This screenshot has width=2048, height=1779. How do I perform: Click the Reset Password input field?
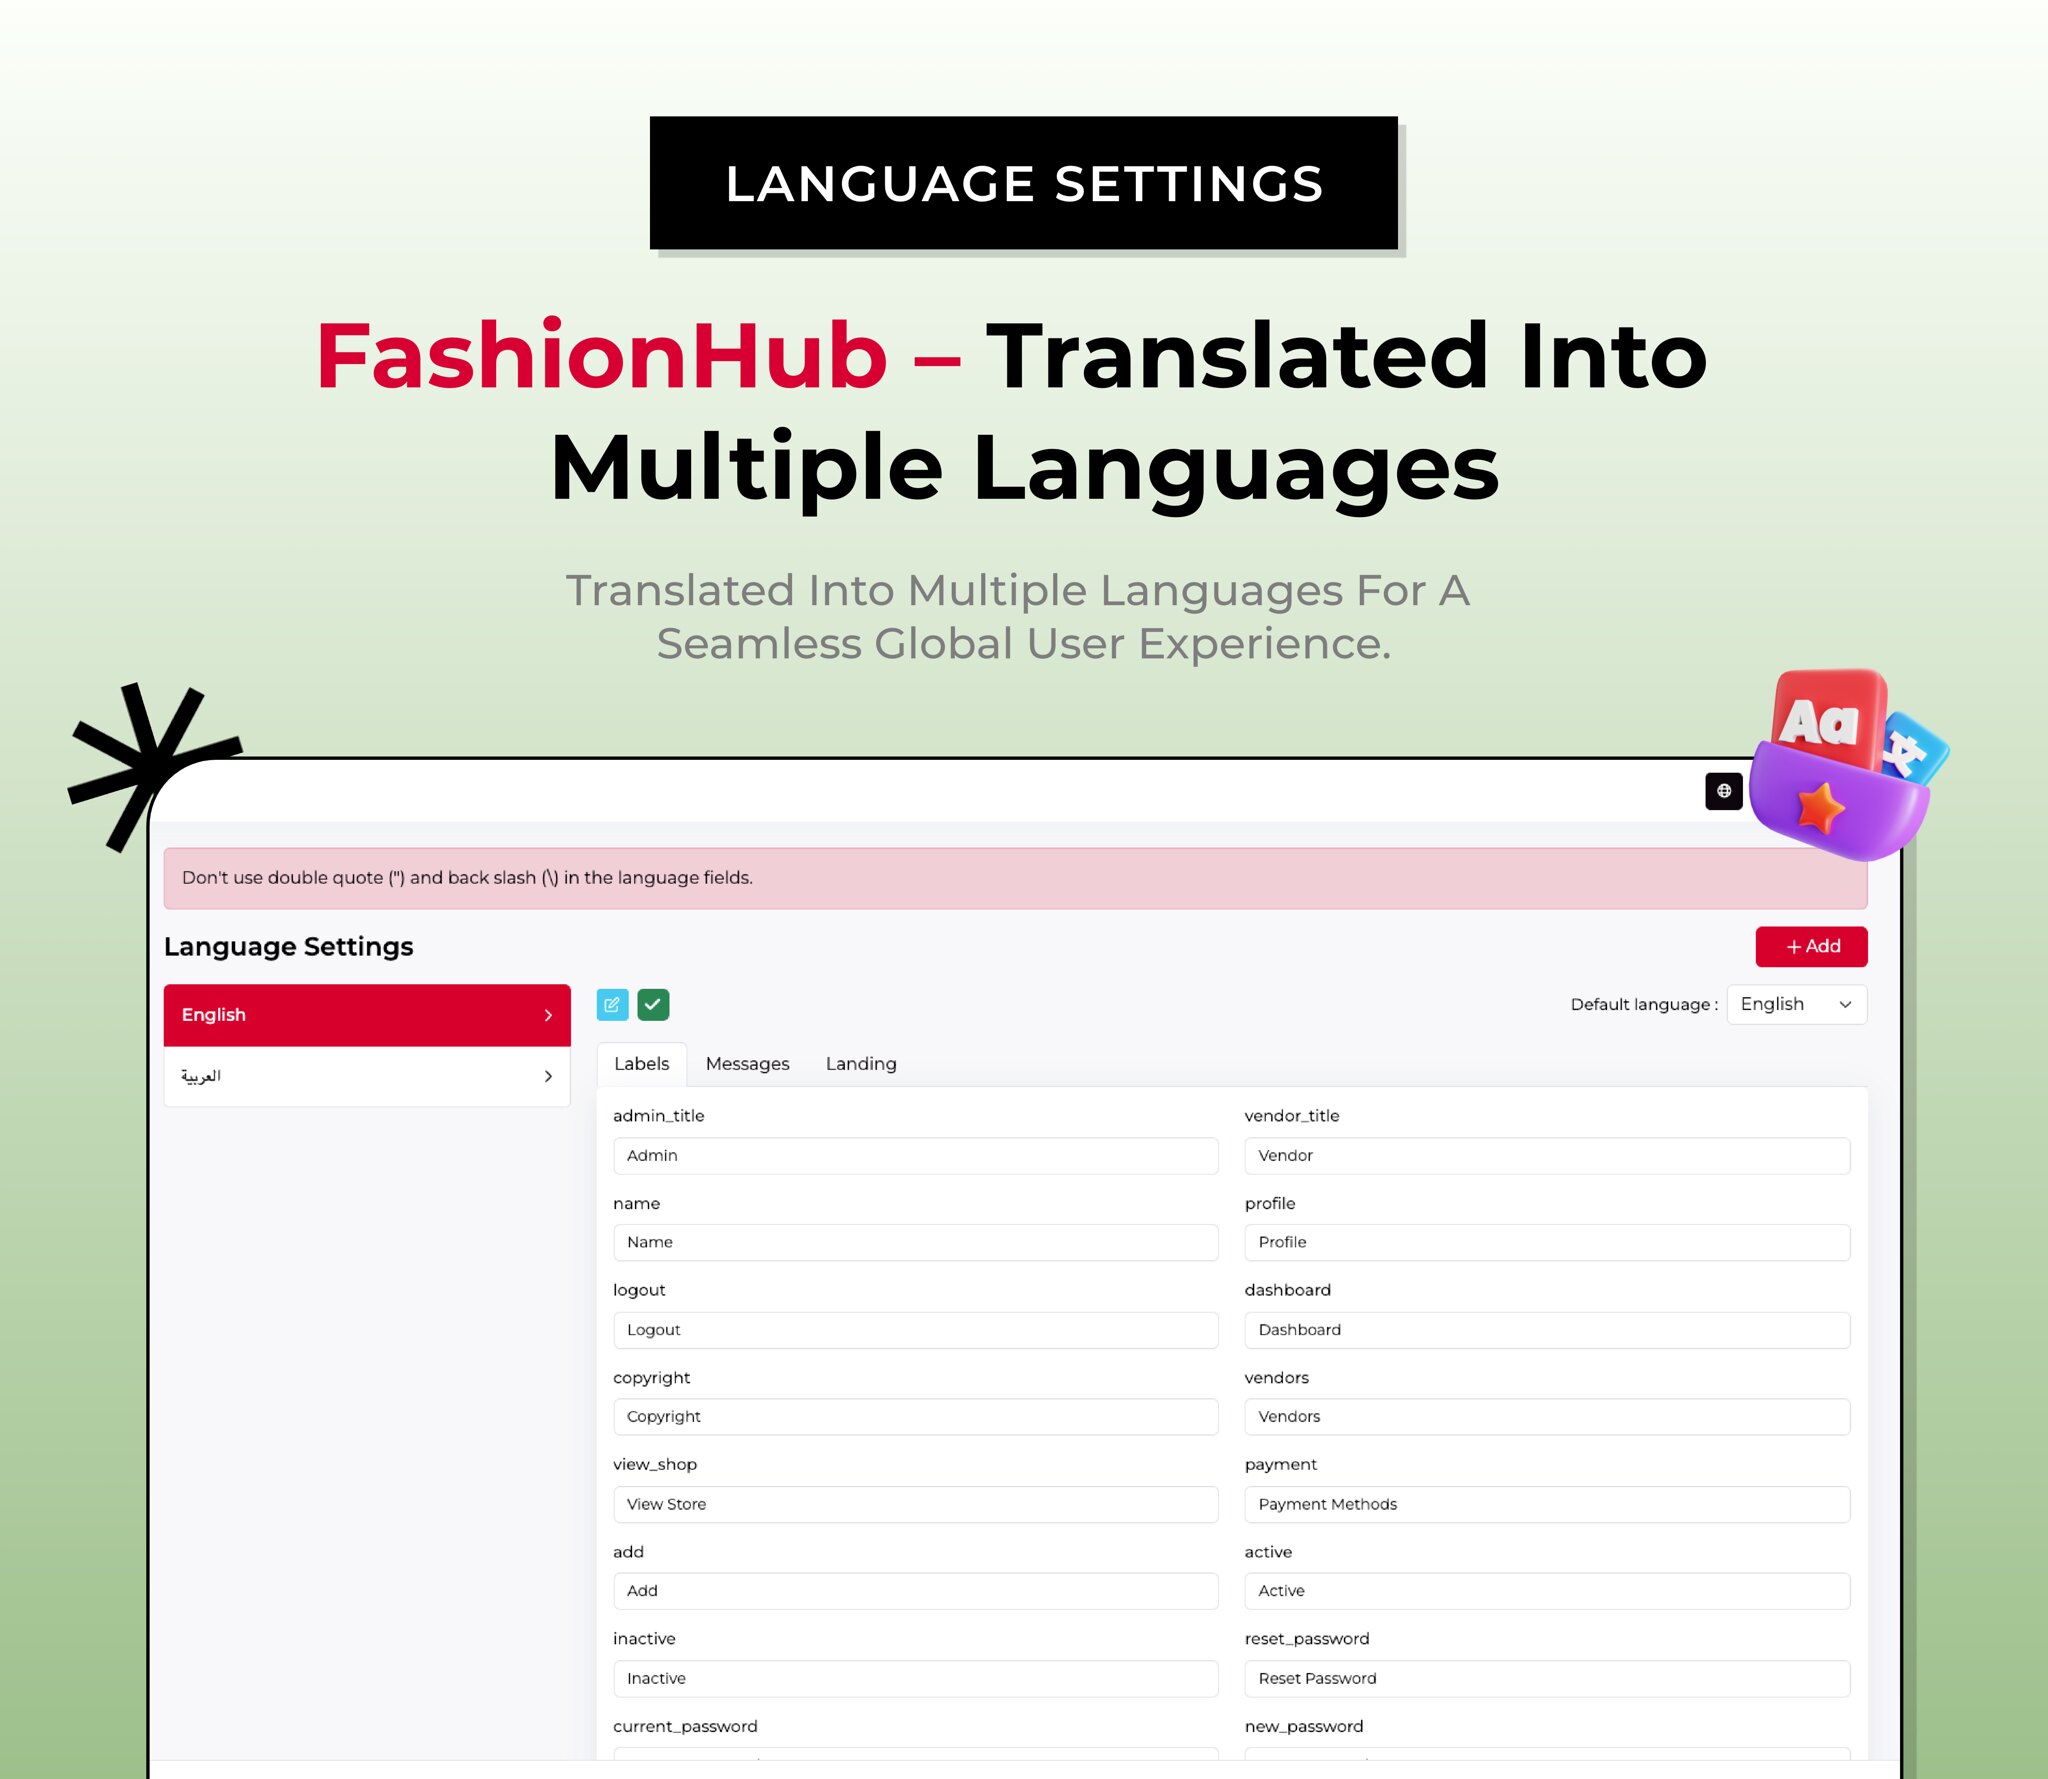click(x=1546, y=1678)
